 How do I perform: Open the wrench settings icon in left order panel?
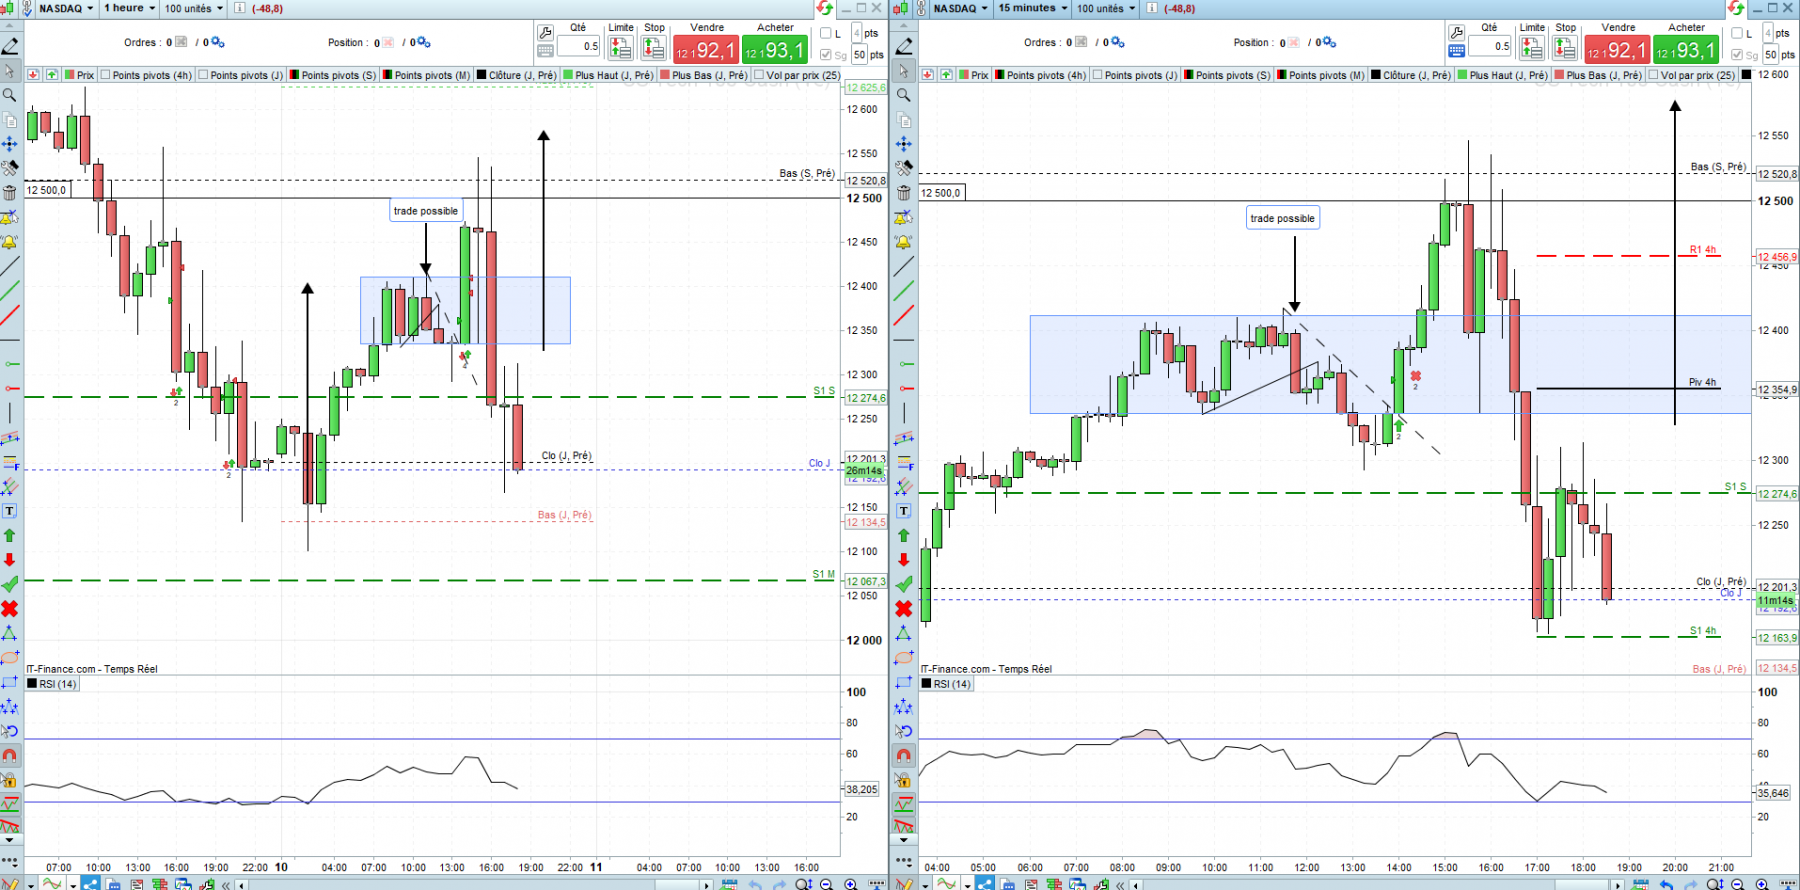pyautogui.click(x=546, y=32)
